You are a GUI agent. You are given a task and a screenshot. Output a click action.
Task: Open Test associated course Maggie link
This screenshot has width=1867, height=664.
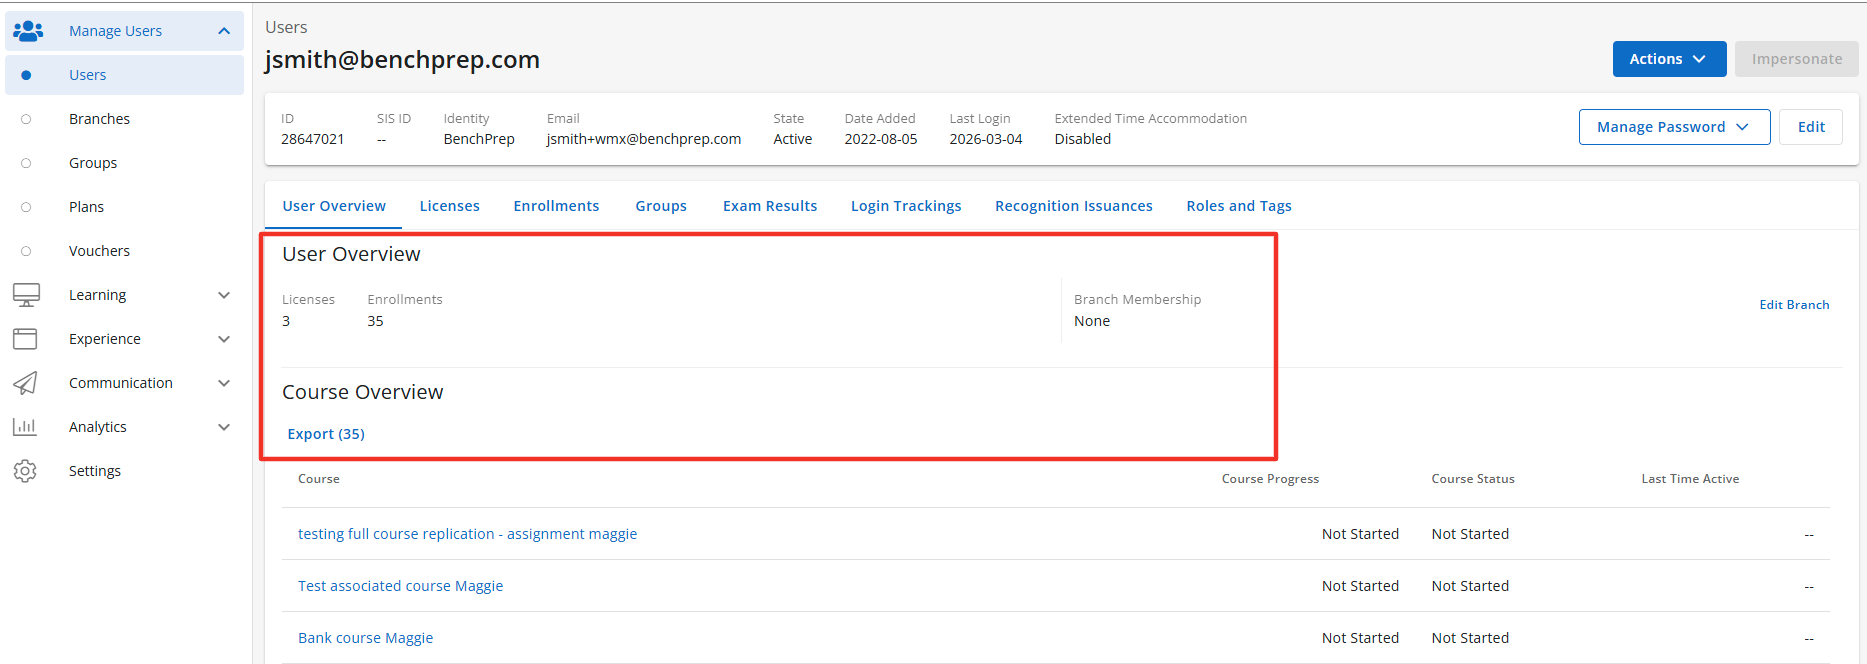400,586
